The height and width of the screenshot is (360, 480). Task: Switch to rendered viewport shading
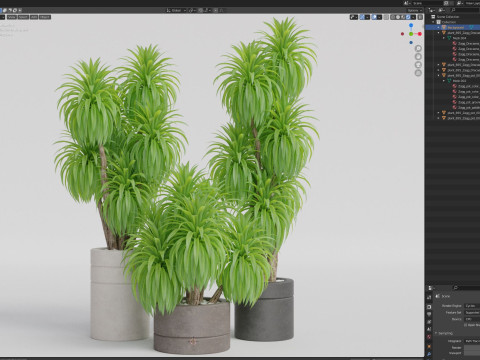[x=408, y=17]
